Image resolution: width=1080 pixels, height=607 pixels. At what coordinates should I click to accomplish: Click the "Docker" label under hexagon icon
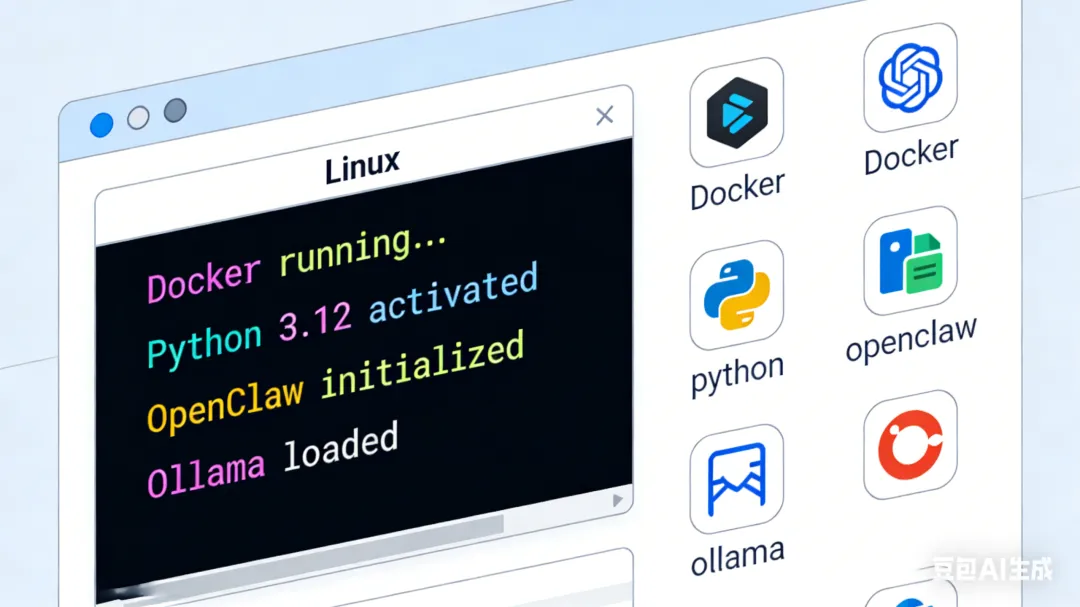[737, 189]
